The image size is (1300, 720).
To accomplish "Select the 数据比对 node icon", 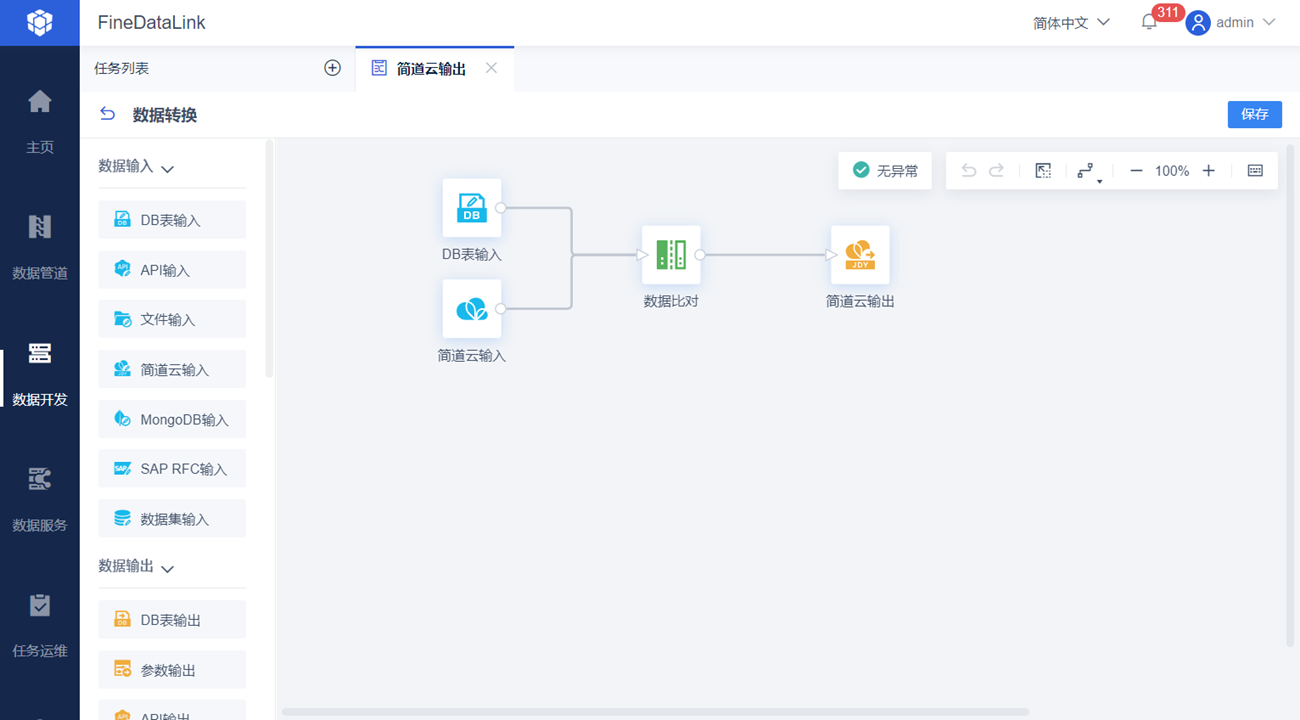I will coord(671,255).
